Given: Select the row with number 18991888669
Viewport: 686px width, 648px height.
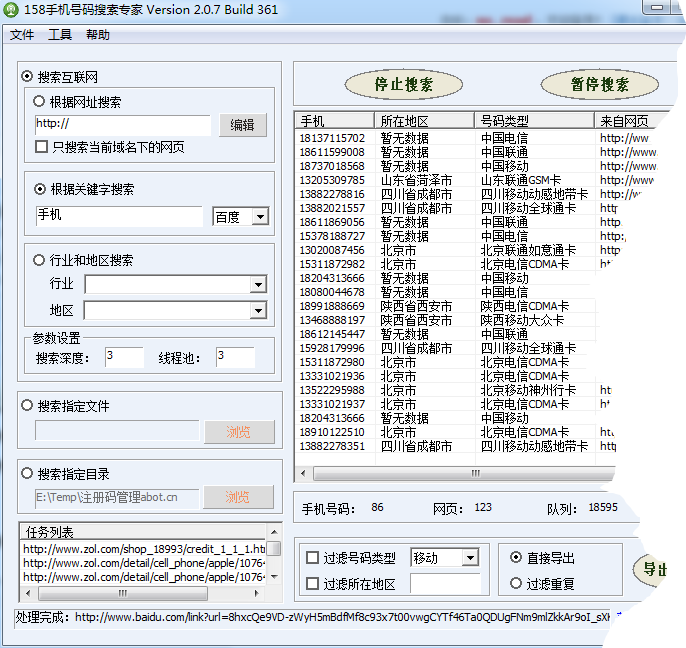Looking at the screenshot, I should pyautogui.click(x=446, y=306).
